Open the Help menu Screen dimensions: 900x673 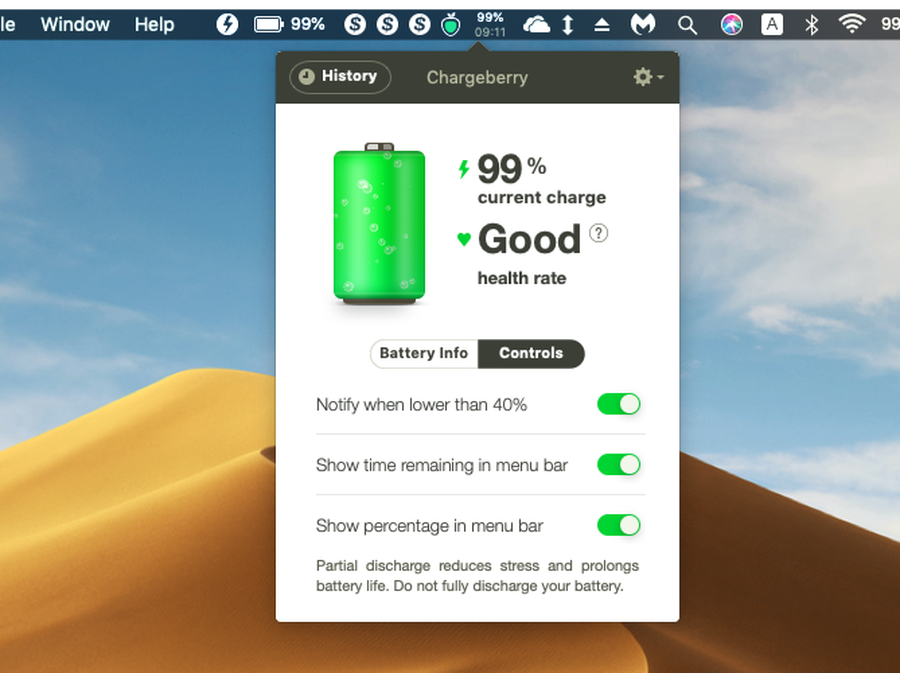coord(154,25)
